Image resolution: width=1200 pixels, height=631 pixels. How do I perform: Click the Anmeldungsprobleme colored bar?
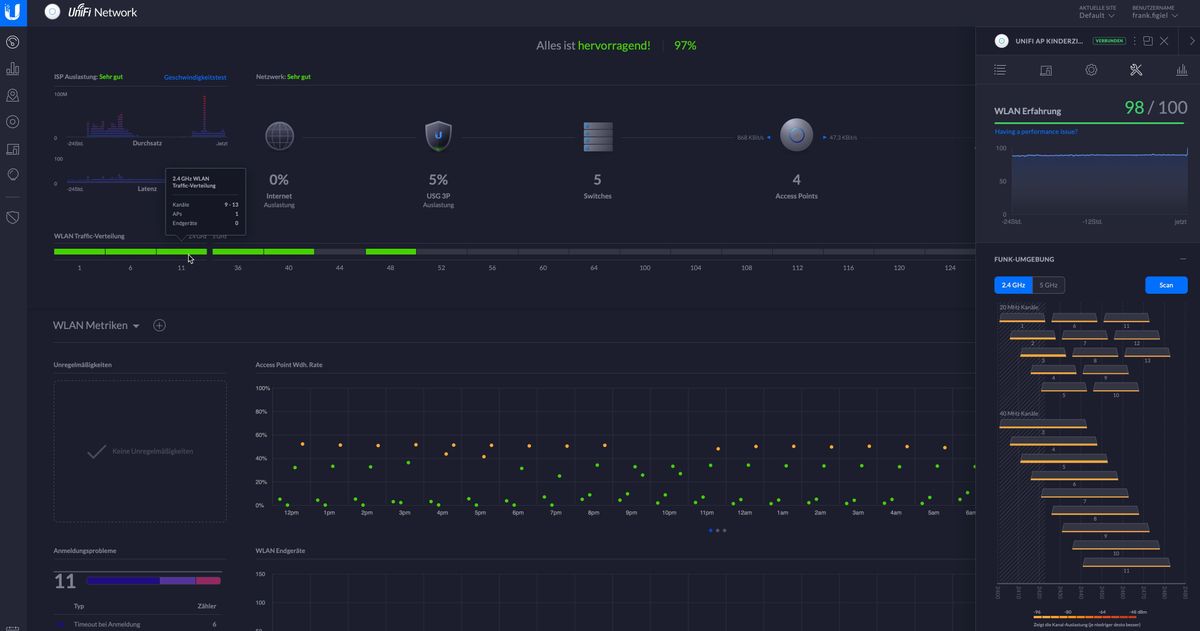(x=154, y=580)
